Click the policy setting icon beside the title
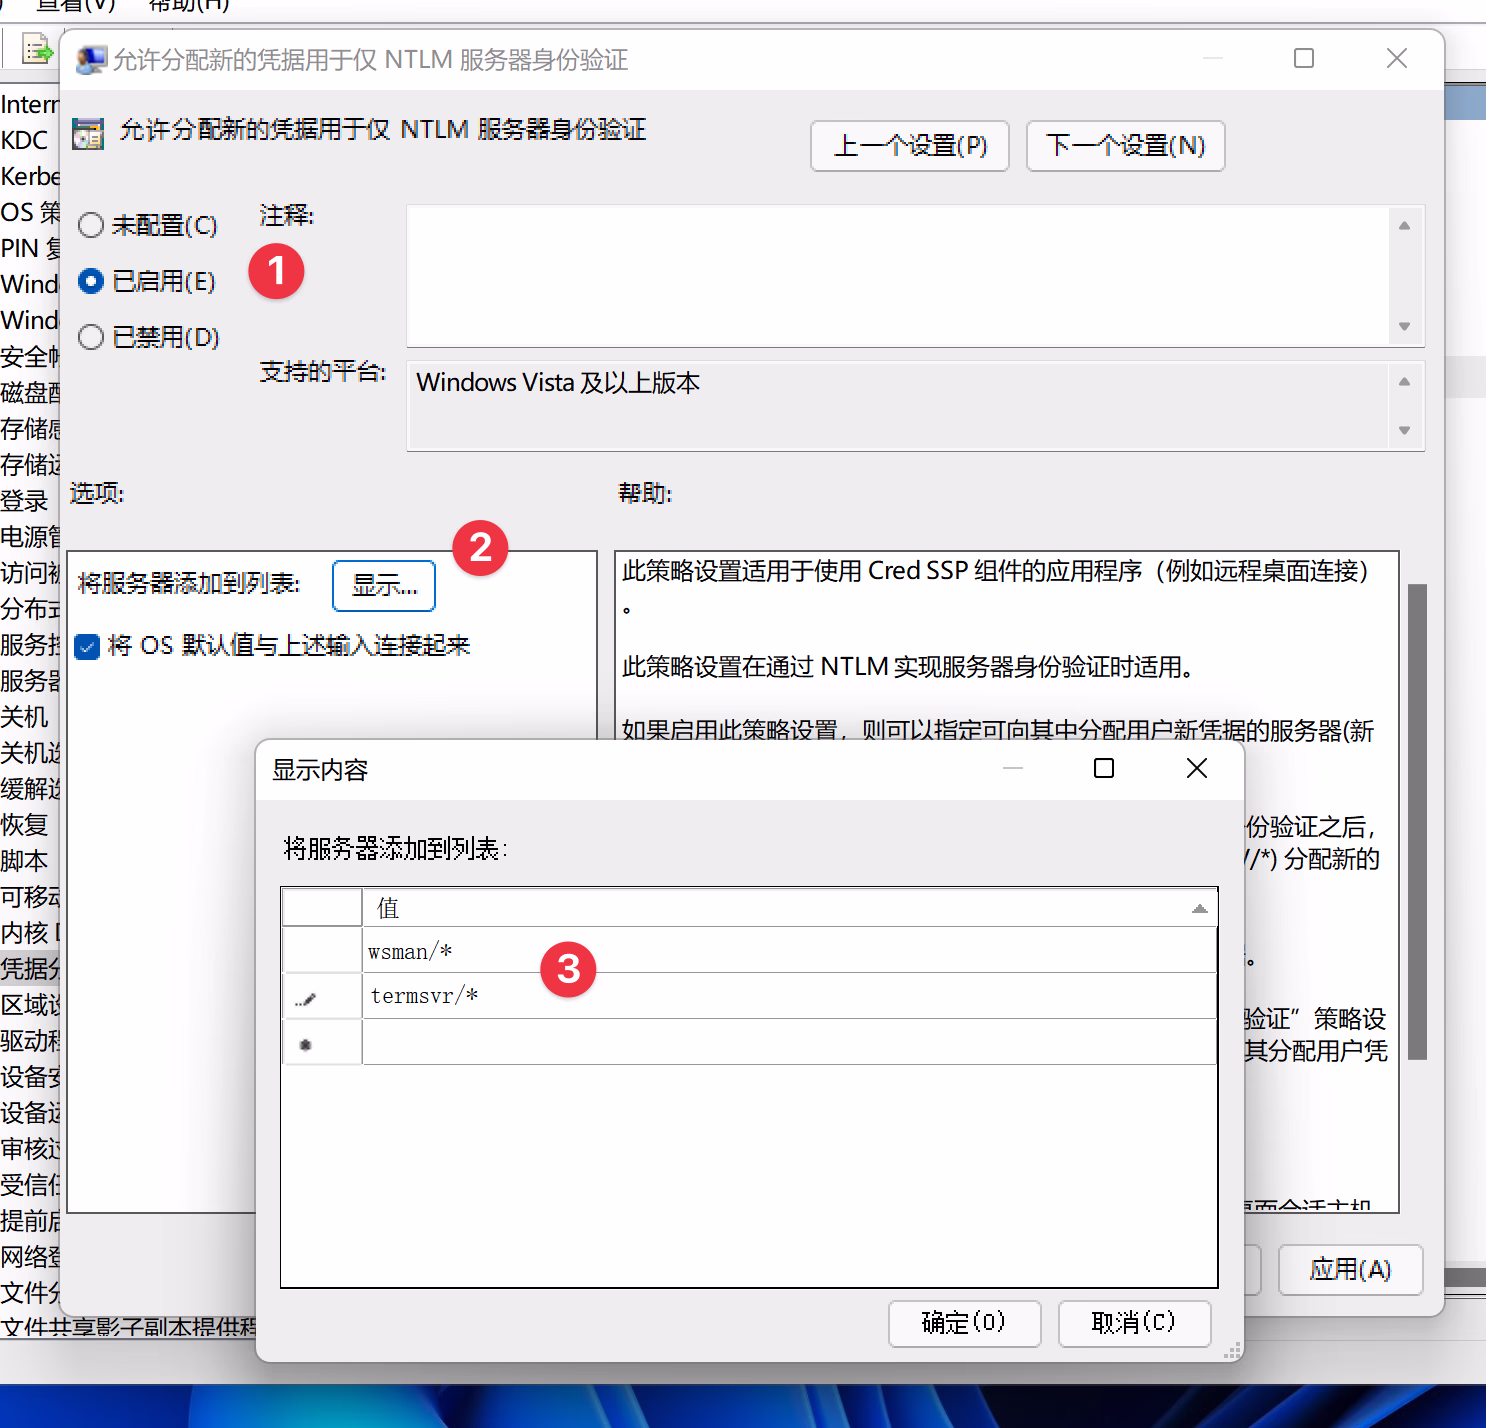The image size is (1486, 1428). tap(88, 133)
